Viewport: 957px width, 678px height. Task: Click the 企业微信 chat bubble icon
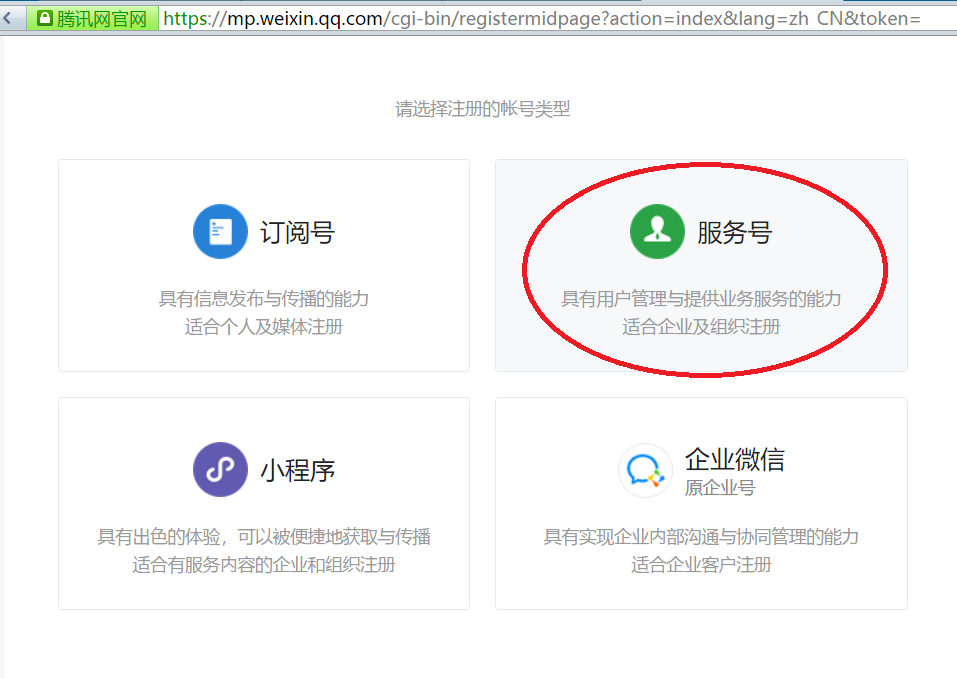646,471
